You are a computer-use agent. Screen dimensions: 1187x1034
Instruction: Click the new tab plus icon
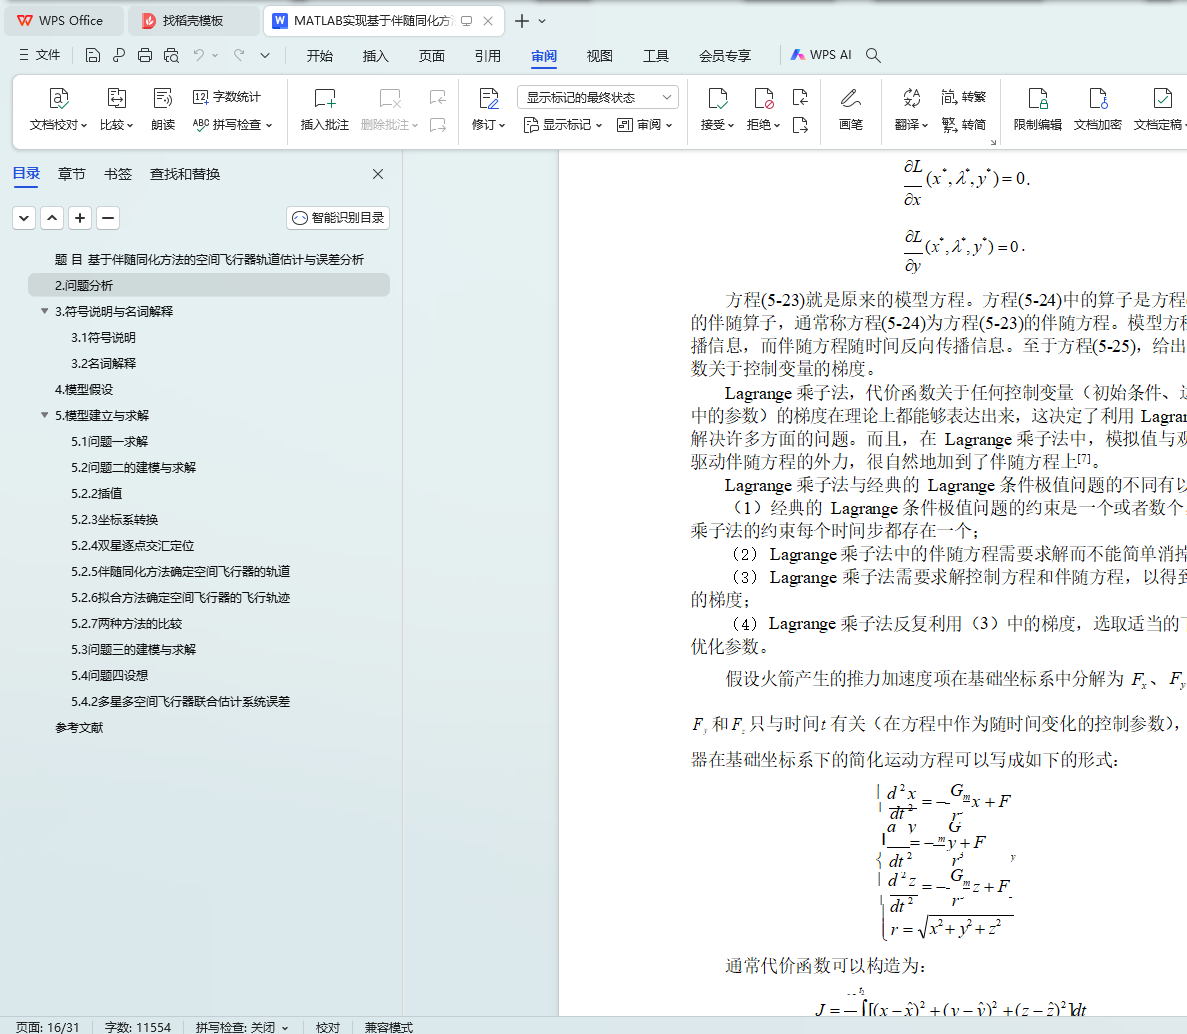522,21
